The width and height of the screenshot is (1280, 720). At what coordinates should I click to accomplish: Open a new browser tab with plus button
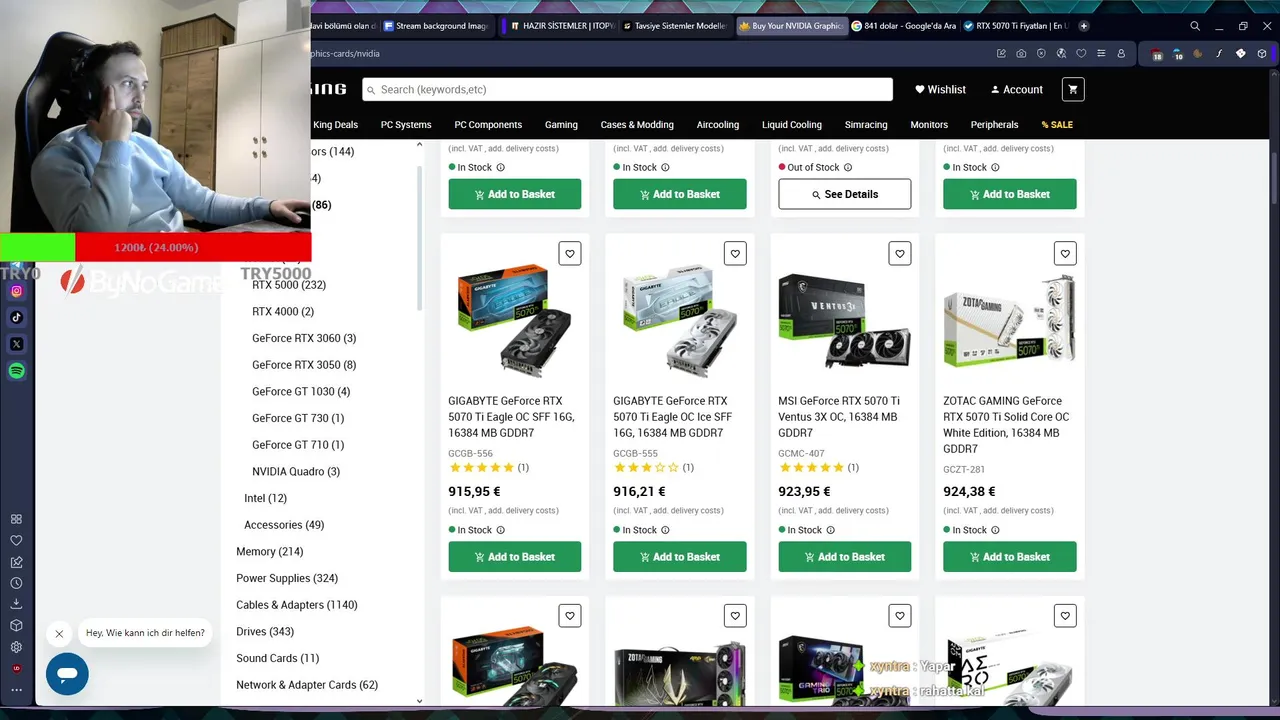1084,26
